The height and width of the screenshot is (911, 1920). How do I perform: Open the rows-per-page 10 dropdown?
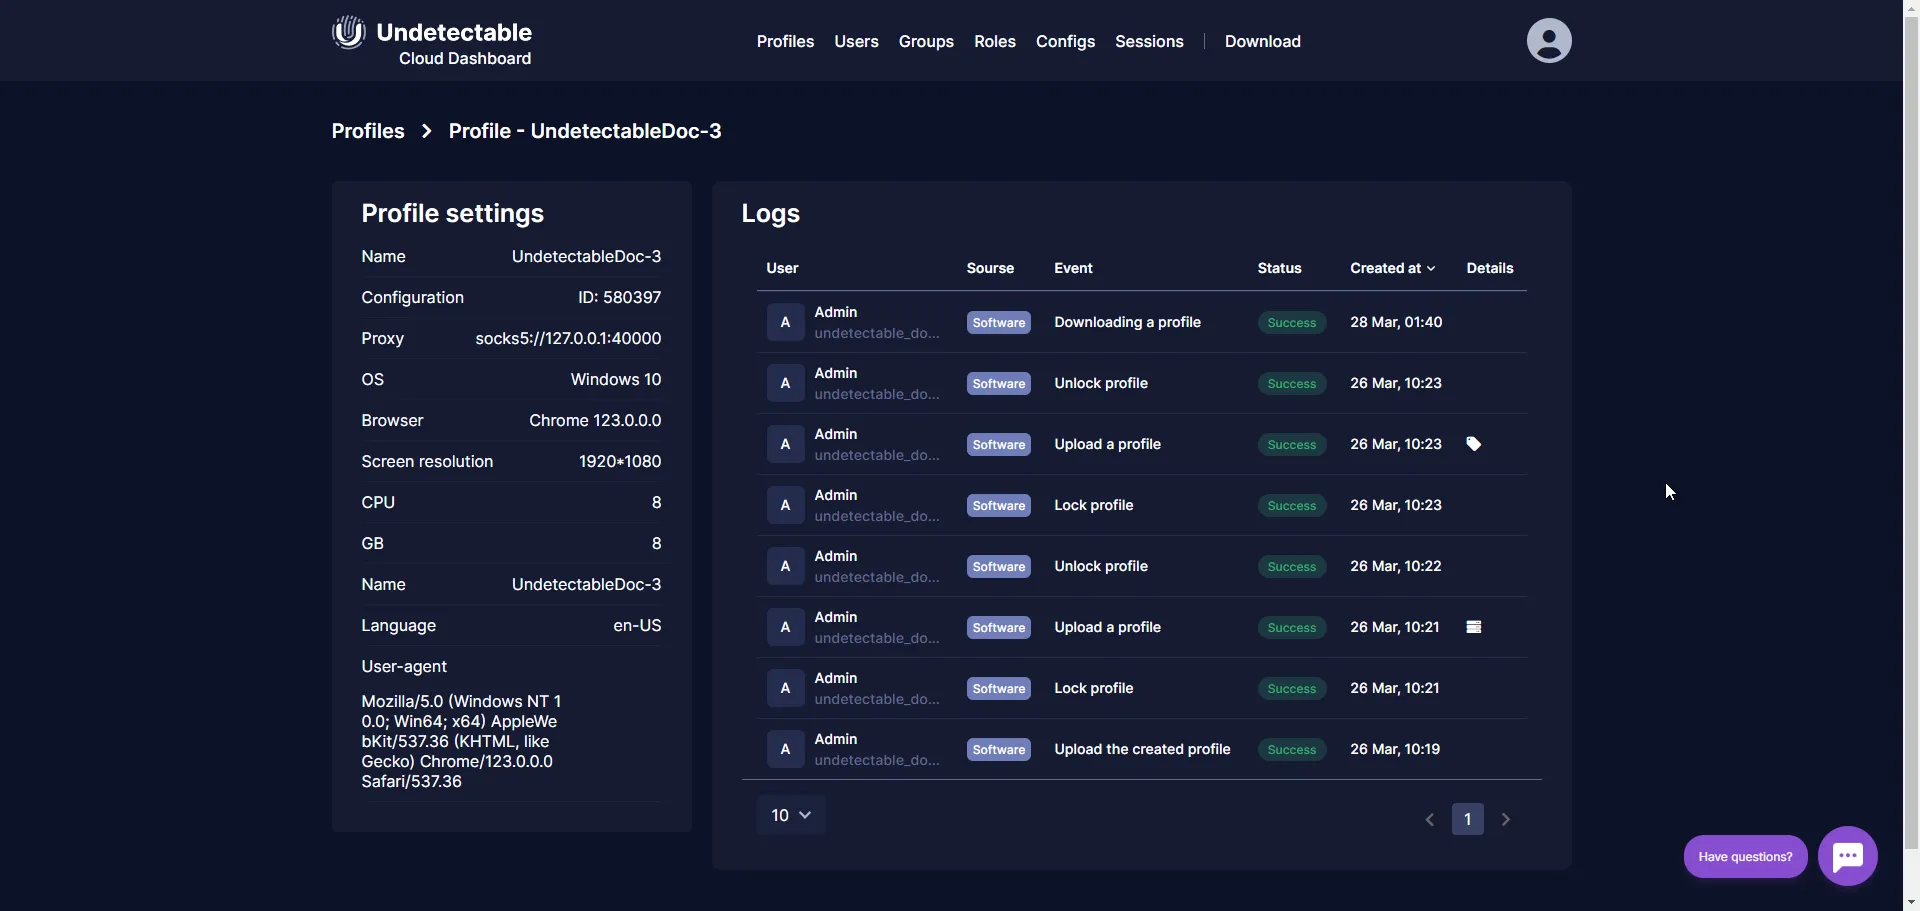coord(791,815)
